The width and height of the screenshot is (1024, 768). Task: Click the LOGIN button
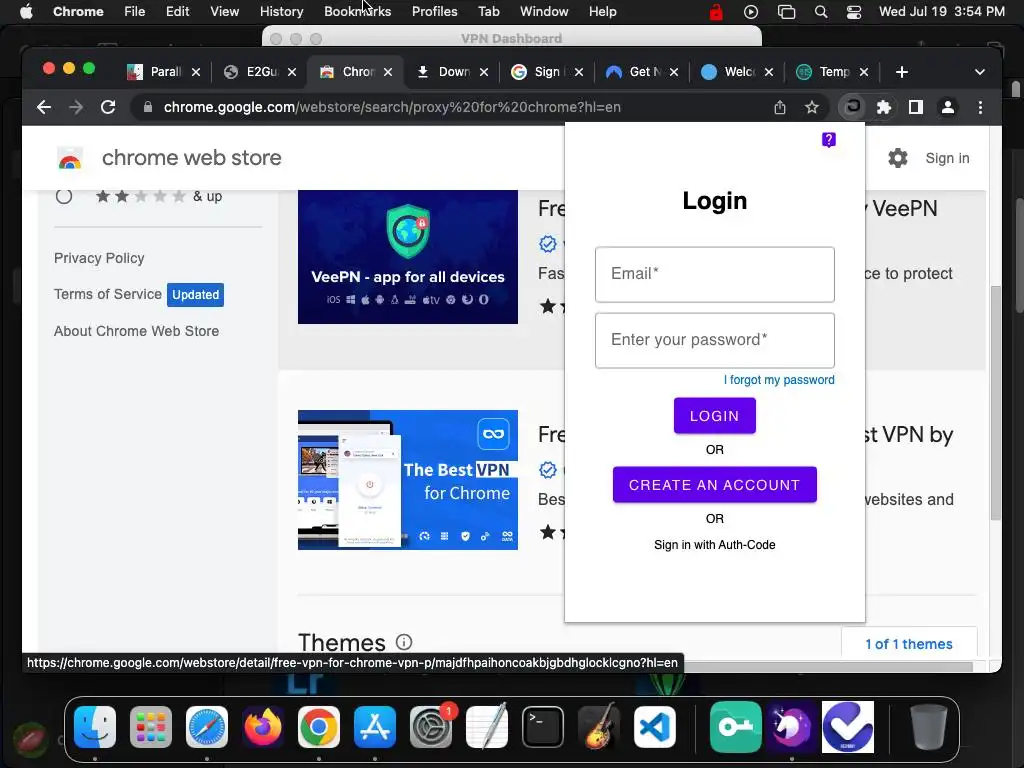click(714, 416)
